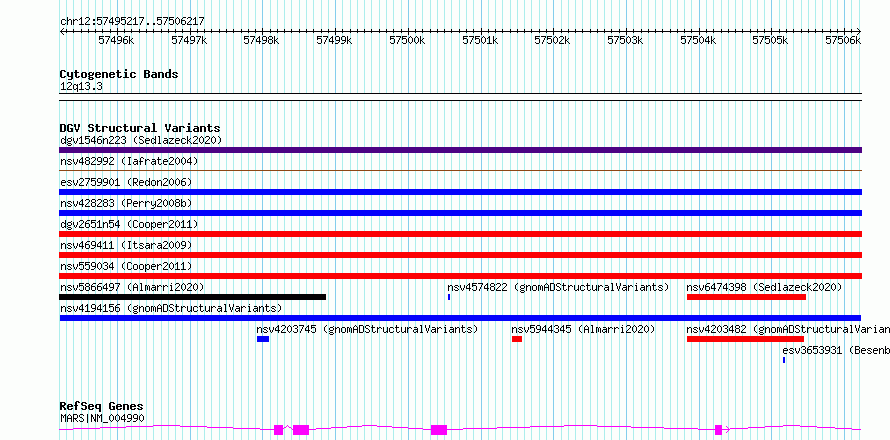The image size is (890, 440).
Task: Select the red nsv6474398 variant bar
Action: click(x=746, y=297)
